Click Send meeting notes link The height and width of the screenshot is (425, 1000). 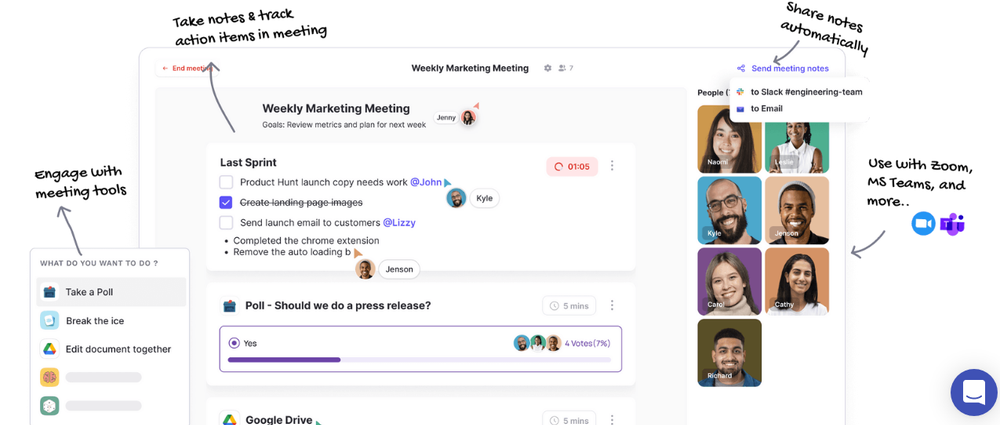pos(790,68)
